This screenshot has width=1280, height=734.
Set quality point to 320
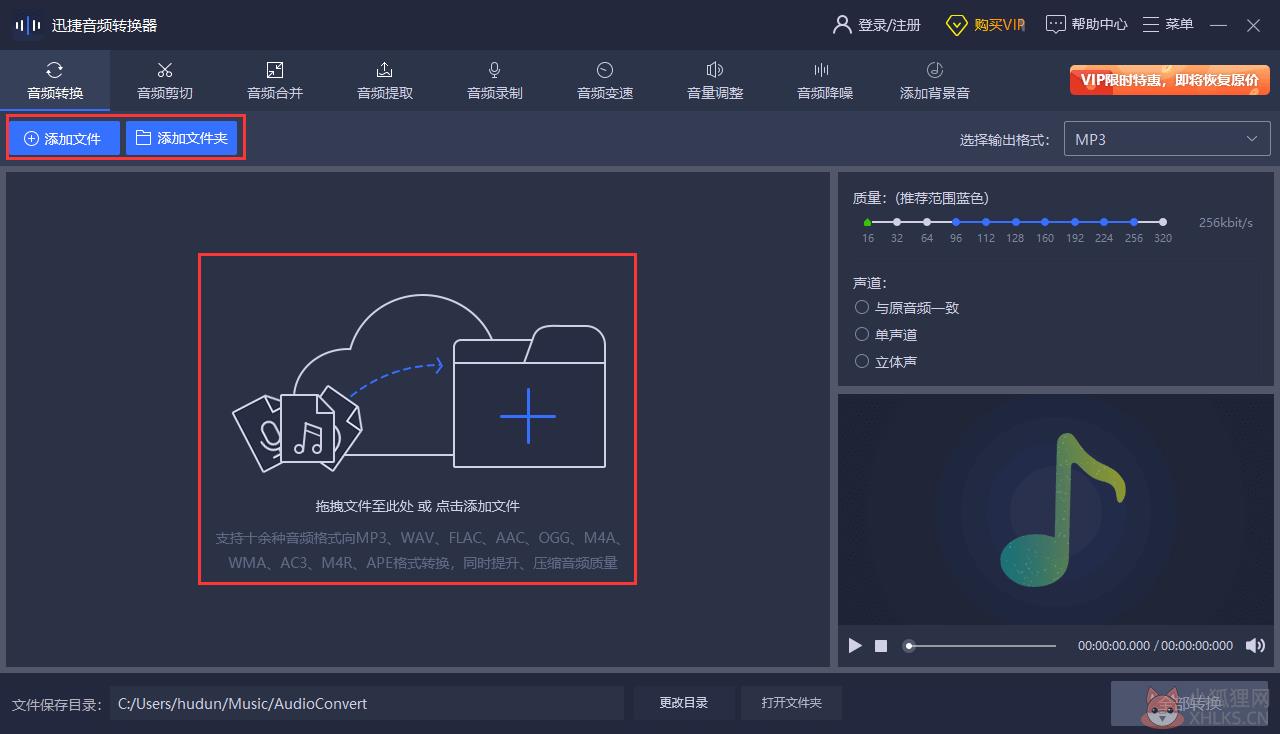click(x=1163, y=222)
